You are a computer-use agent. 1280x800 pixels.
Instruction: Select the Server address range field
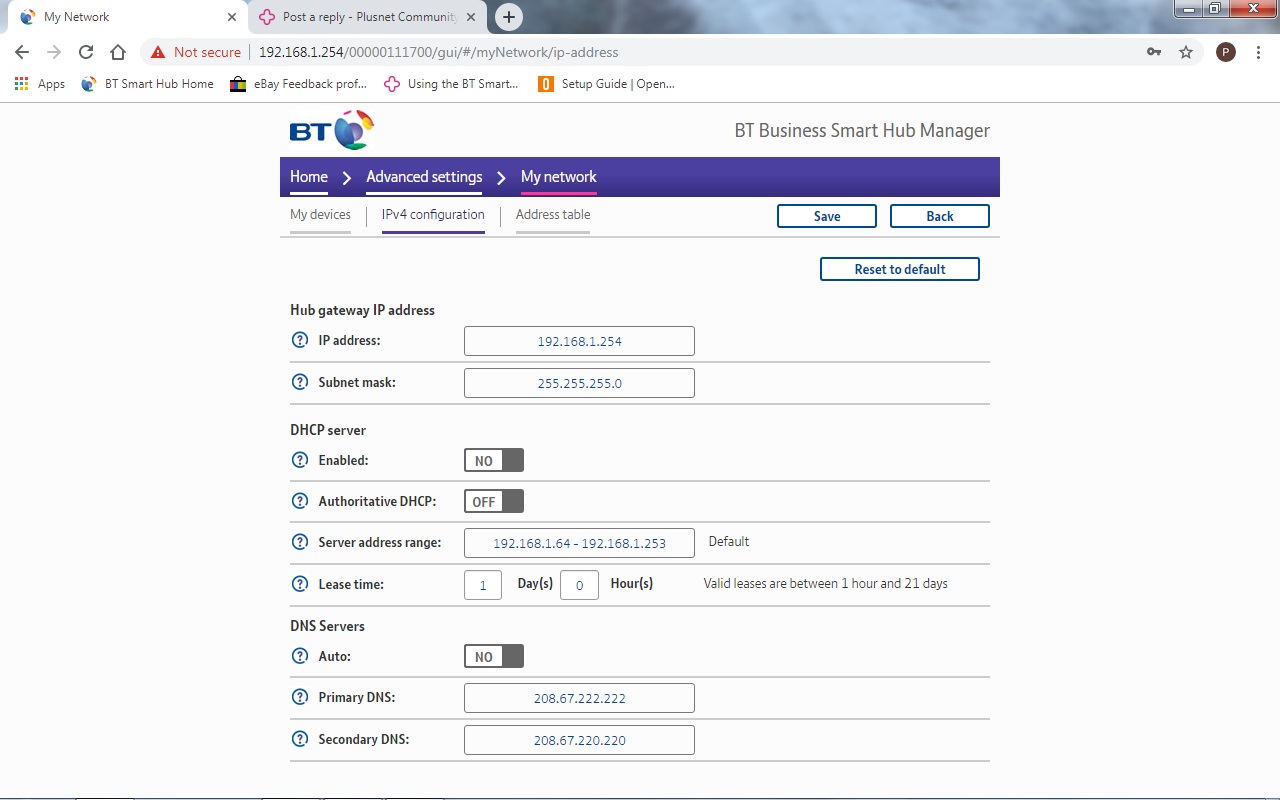click(x=579, y=543)
